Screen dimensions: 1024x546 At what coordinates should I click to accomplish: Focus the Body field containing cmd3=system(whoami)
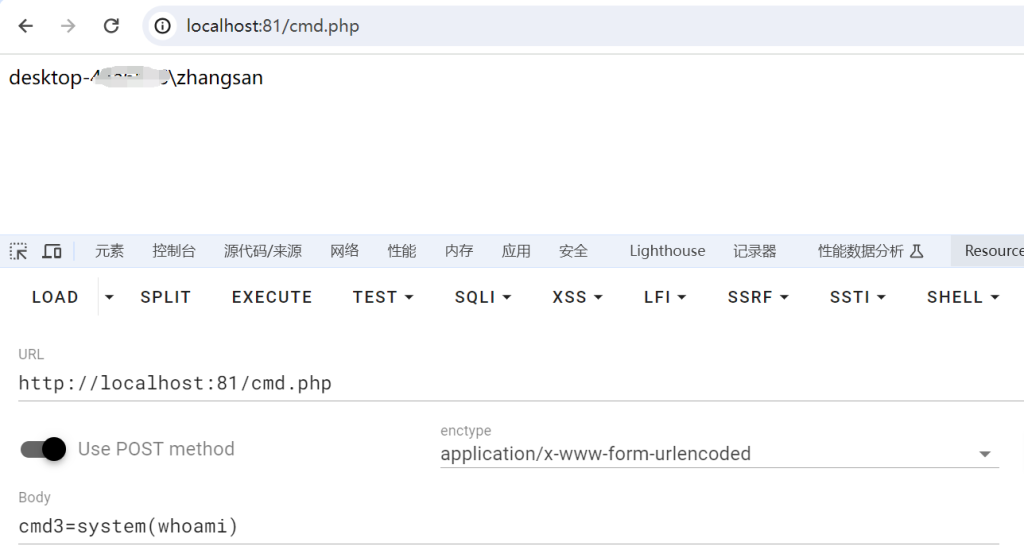[521, 526]
